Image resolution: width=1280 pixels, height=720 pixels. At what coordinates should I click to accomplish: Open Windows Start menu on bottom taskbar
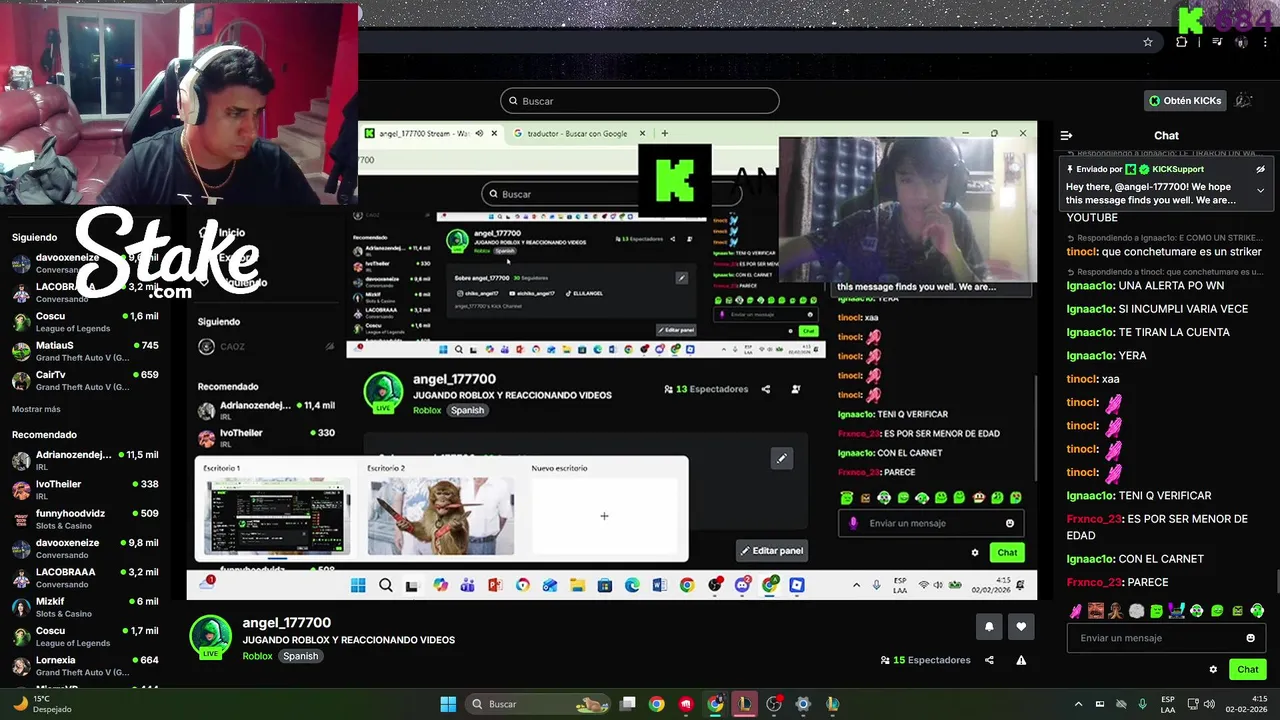tap(448, 704)
